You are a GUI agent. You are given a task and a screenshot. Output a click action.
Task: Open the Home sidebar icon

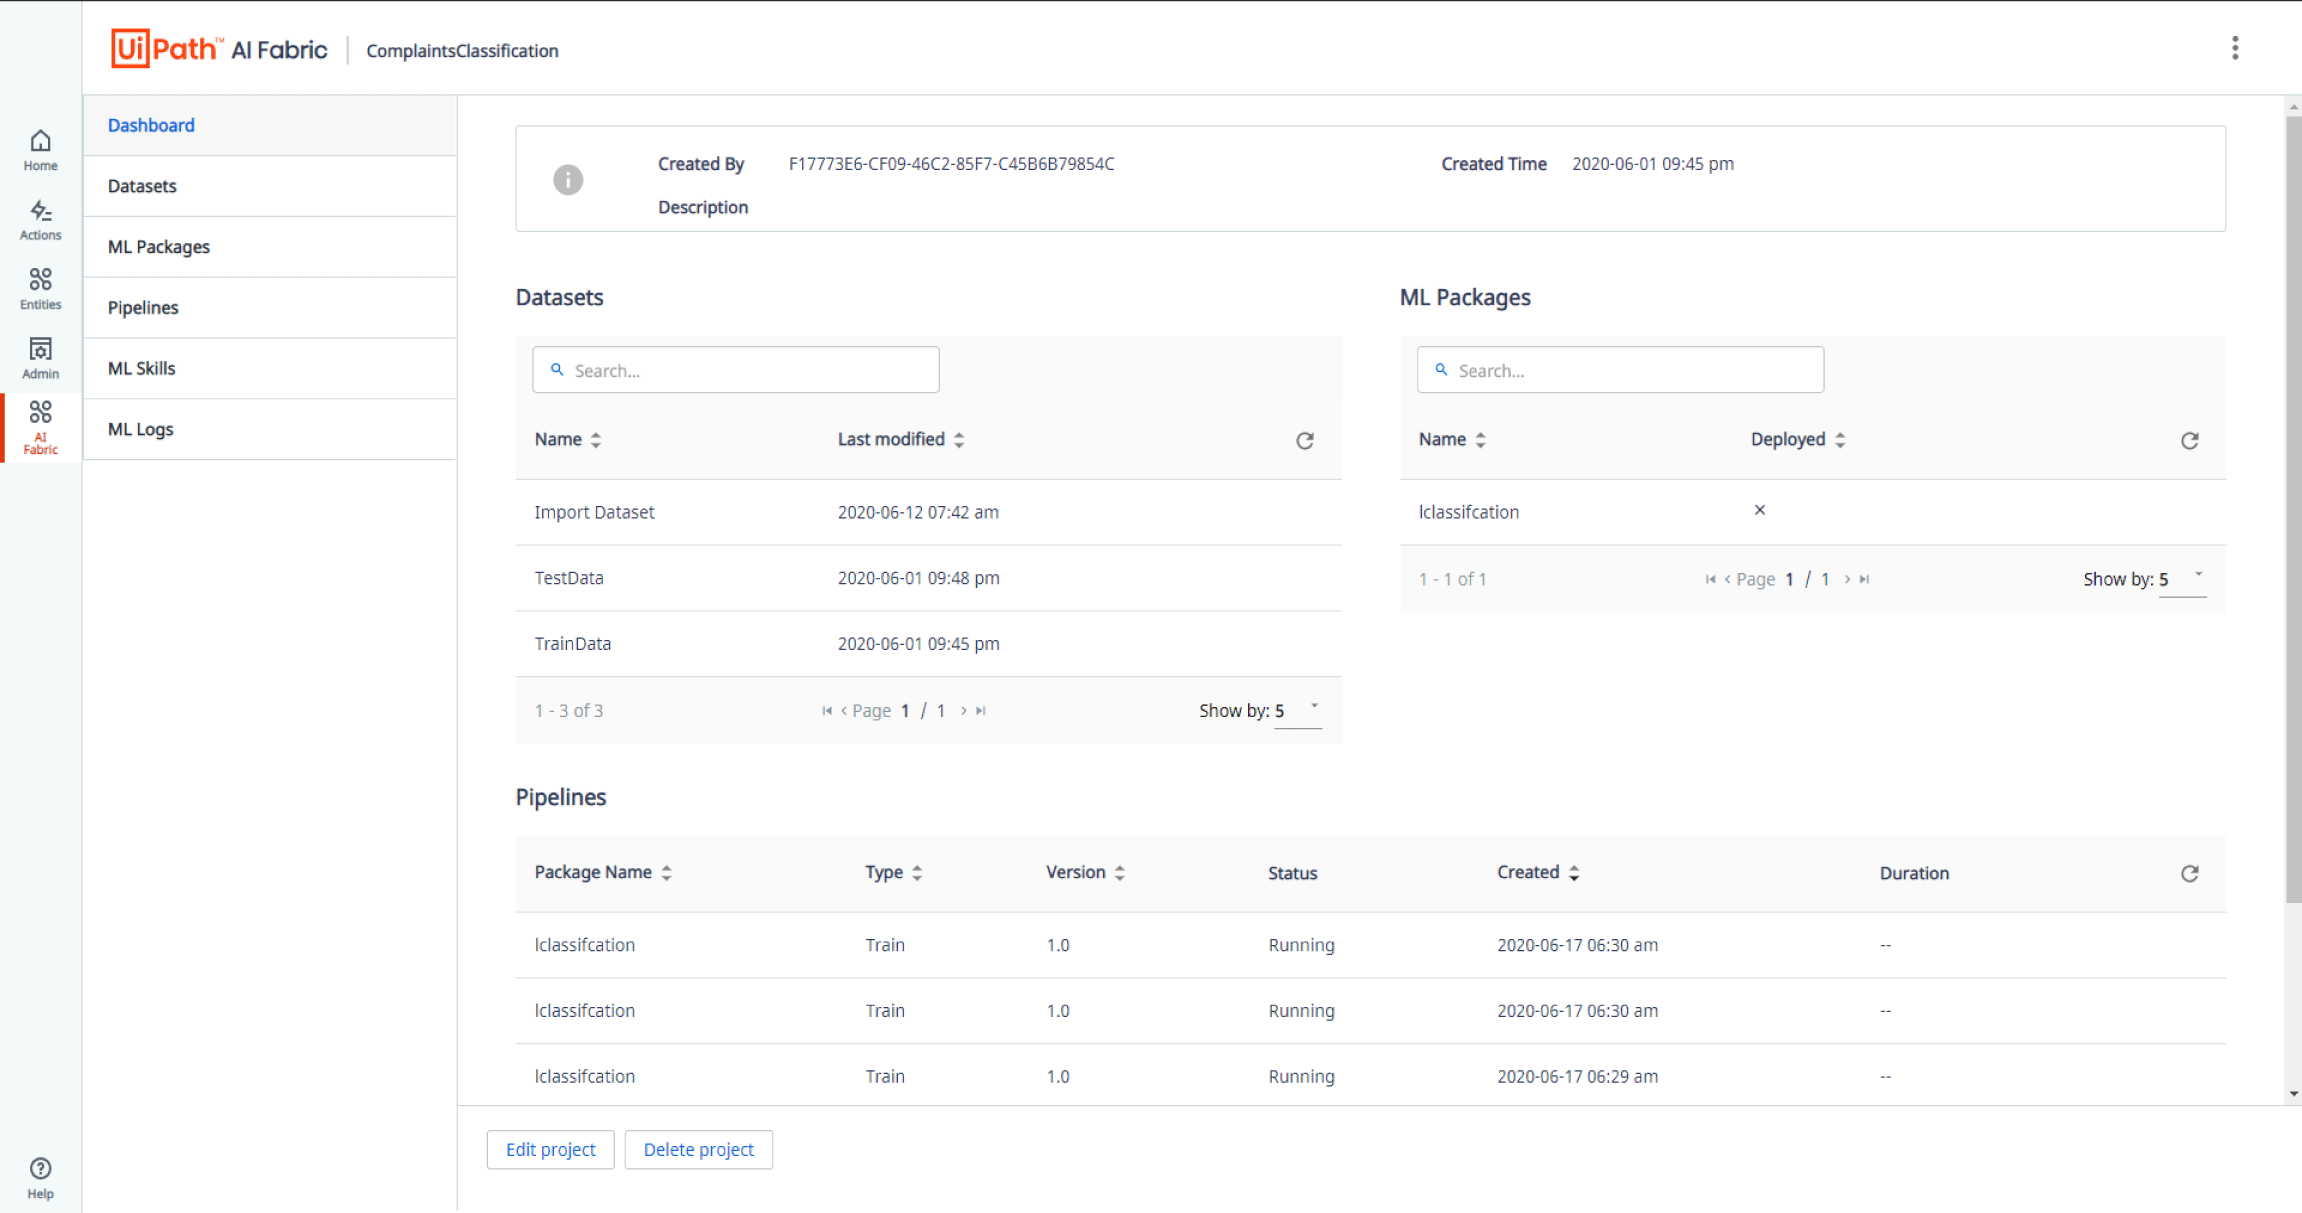(40, 150)
